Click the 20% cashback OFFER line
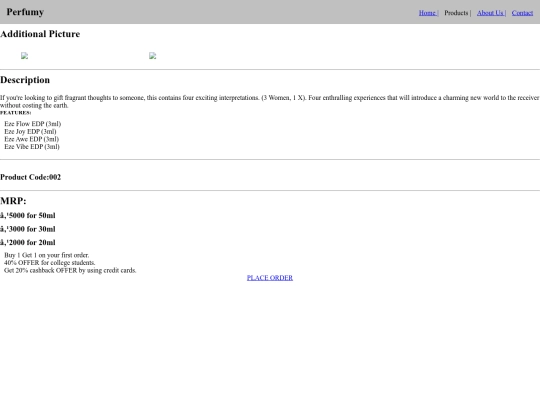 (x=70, y=270)
